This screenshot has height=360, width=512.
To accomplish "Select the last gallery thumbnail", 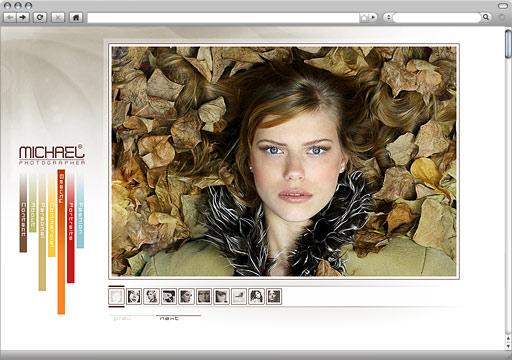I will (x=274, y=296).
